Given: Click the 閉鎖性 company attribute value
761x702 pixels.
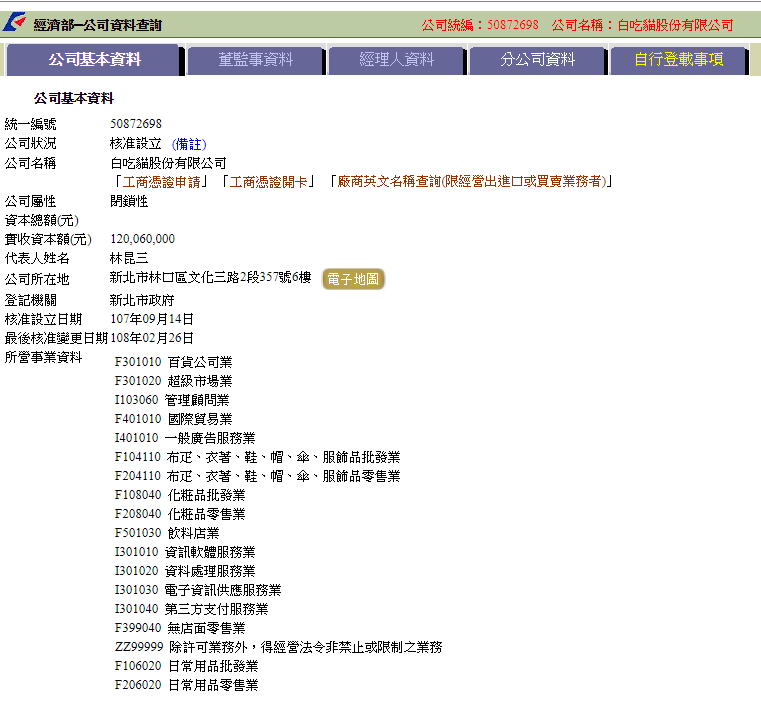Looking at the screenshot, I should click(x=129, y=201).
